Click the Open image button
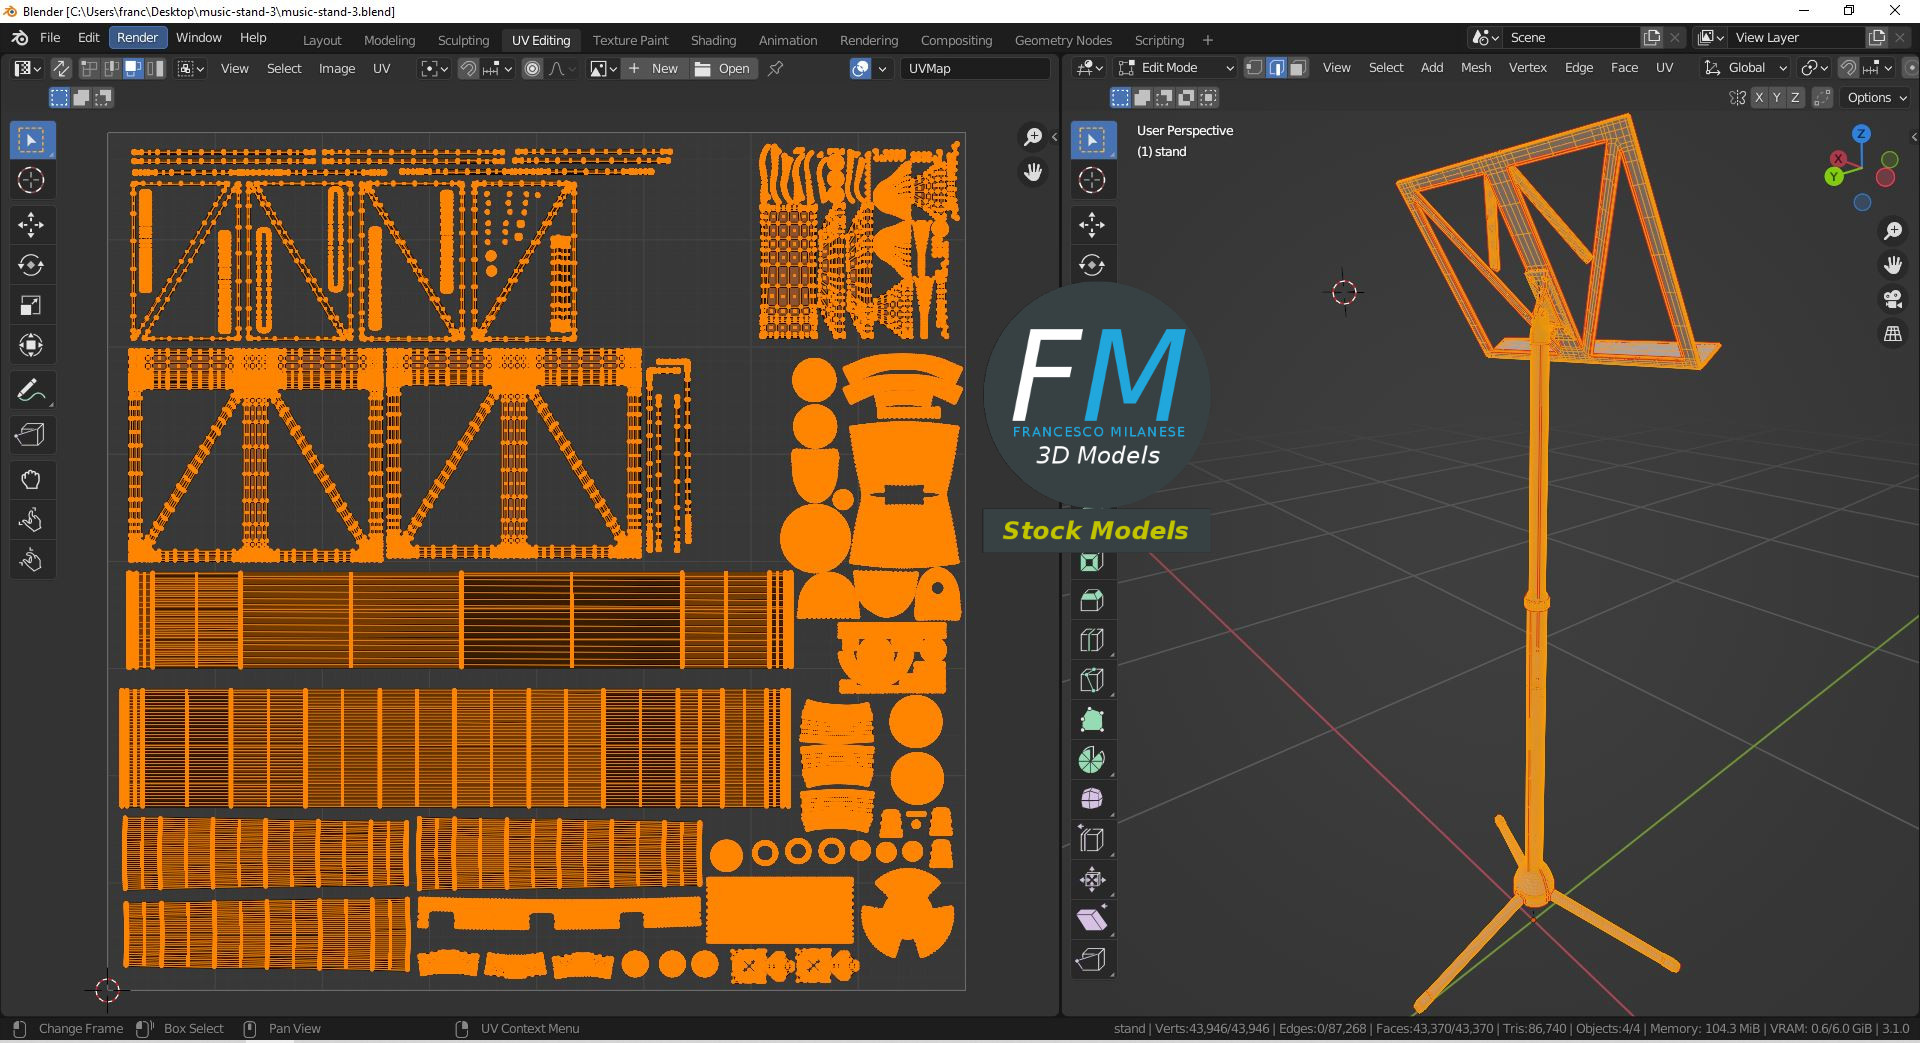The width and height of the screenshot is (1920, 1043). click(x=723, y=68)
